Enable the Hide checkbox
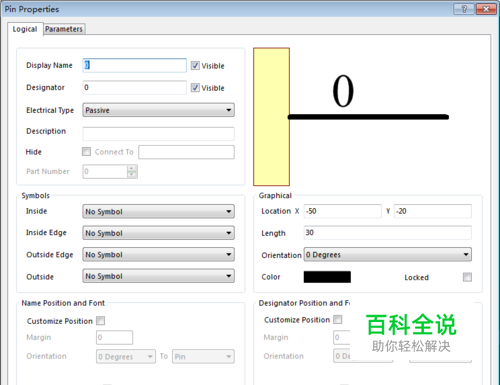The height and width of the screenshot is (385, 500). pyautogui.click(x=86, y=152)
